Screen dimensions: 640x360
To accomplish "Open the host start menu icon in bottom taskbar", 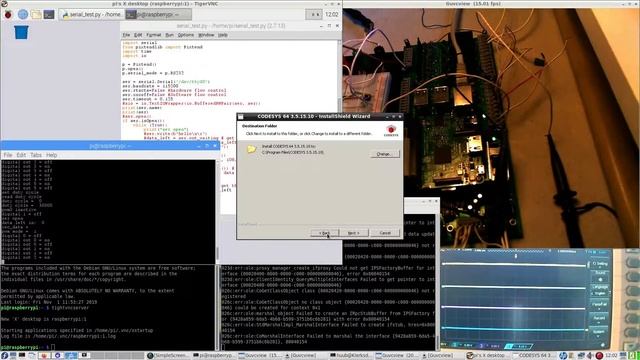I will 4,356.
